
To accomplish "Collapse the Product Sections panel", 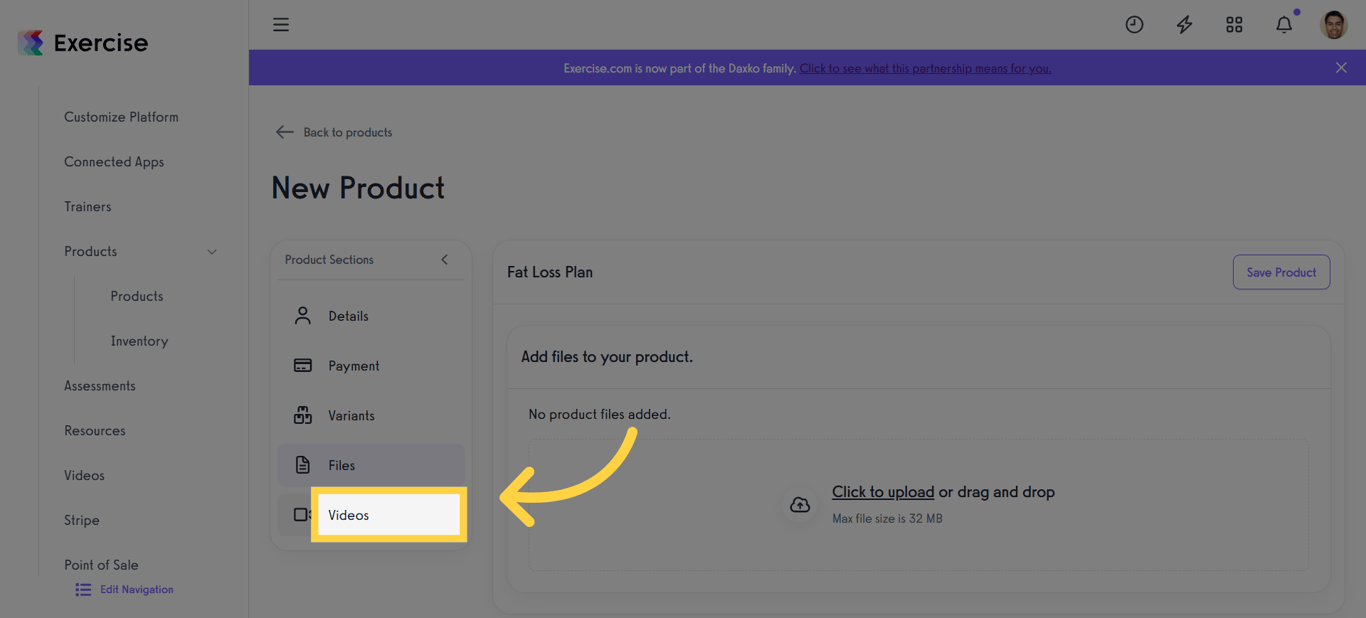I will tap(444, 259).
